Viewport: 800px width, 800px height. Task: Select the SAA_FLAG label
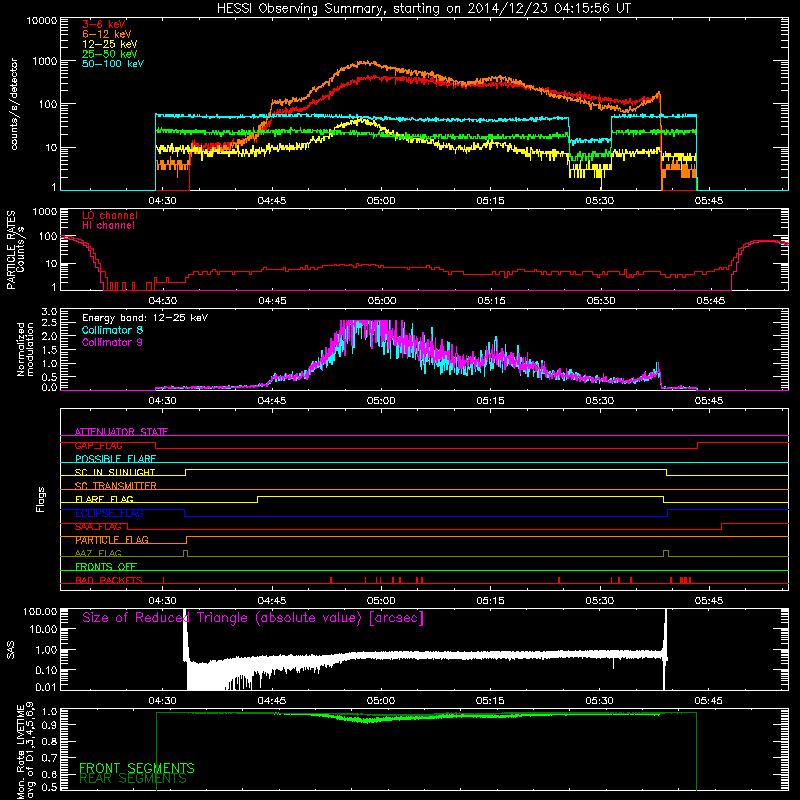point(98,527)
